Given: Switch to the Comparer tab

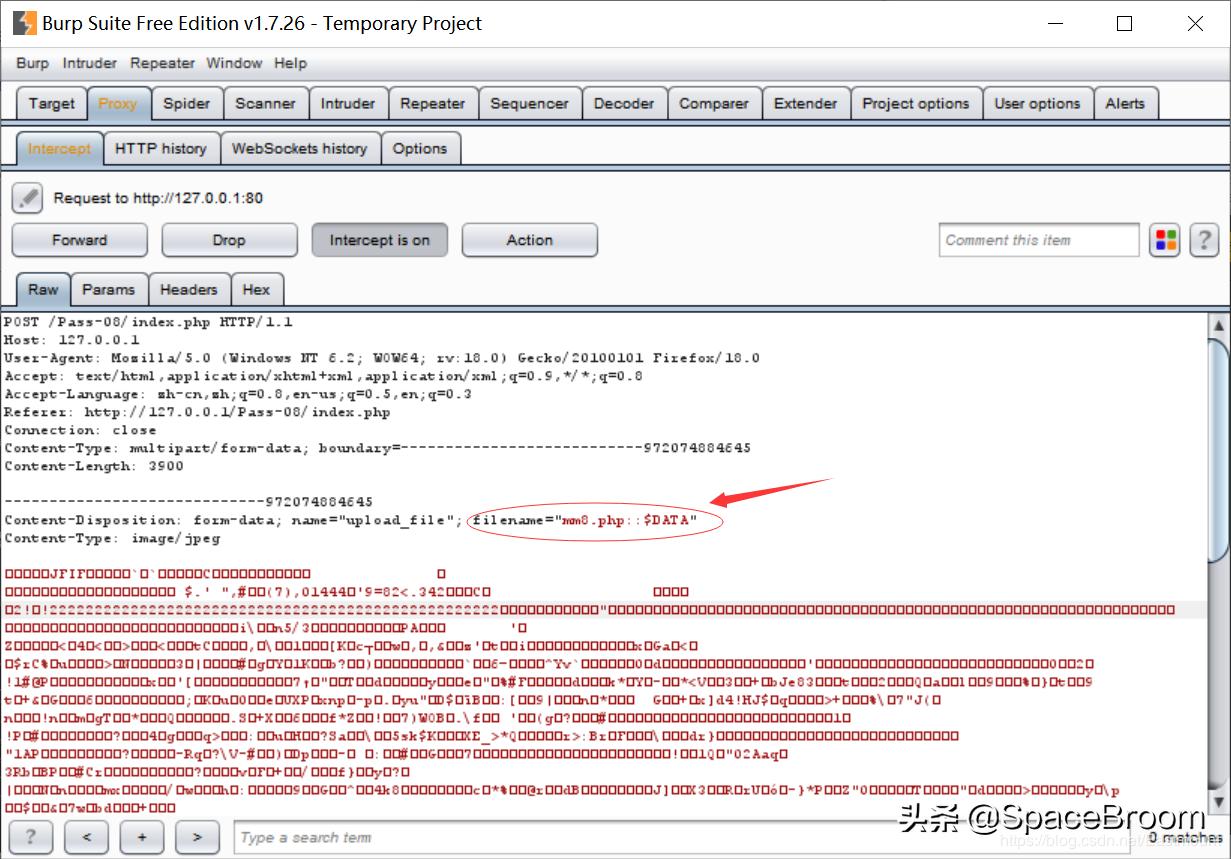Looking at the screenshot, I should click(714, 103).
